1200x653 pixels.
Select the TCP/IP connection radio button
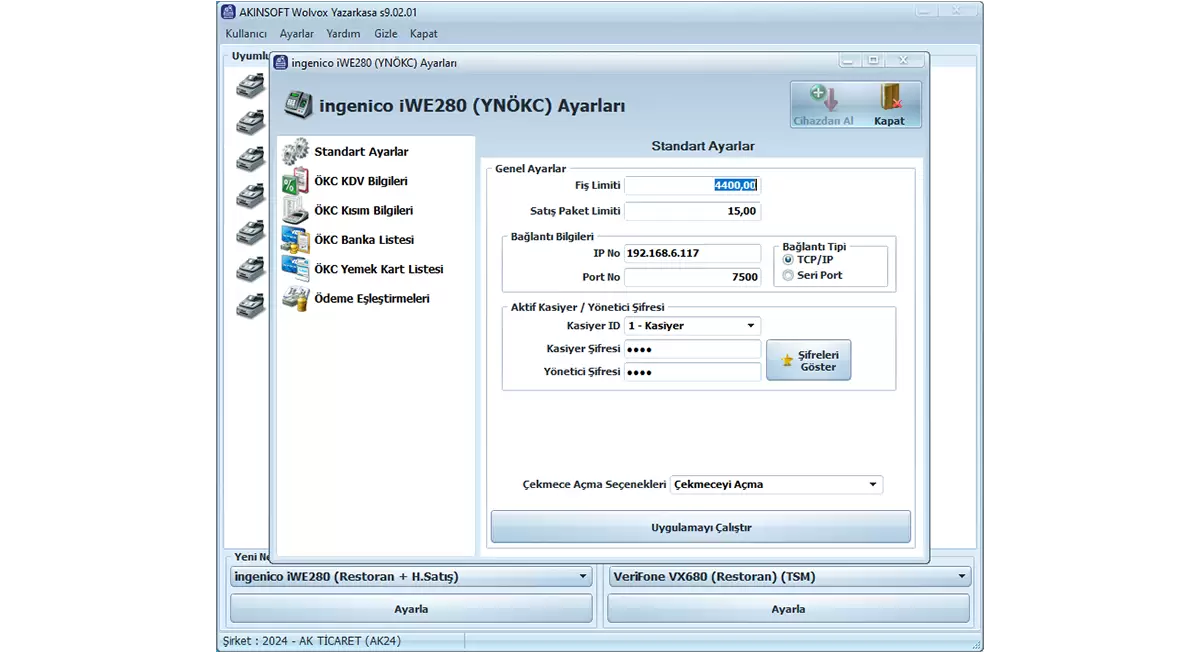[788, 260]
